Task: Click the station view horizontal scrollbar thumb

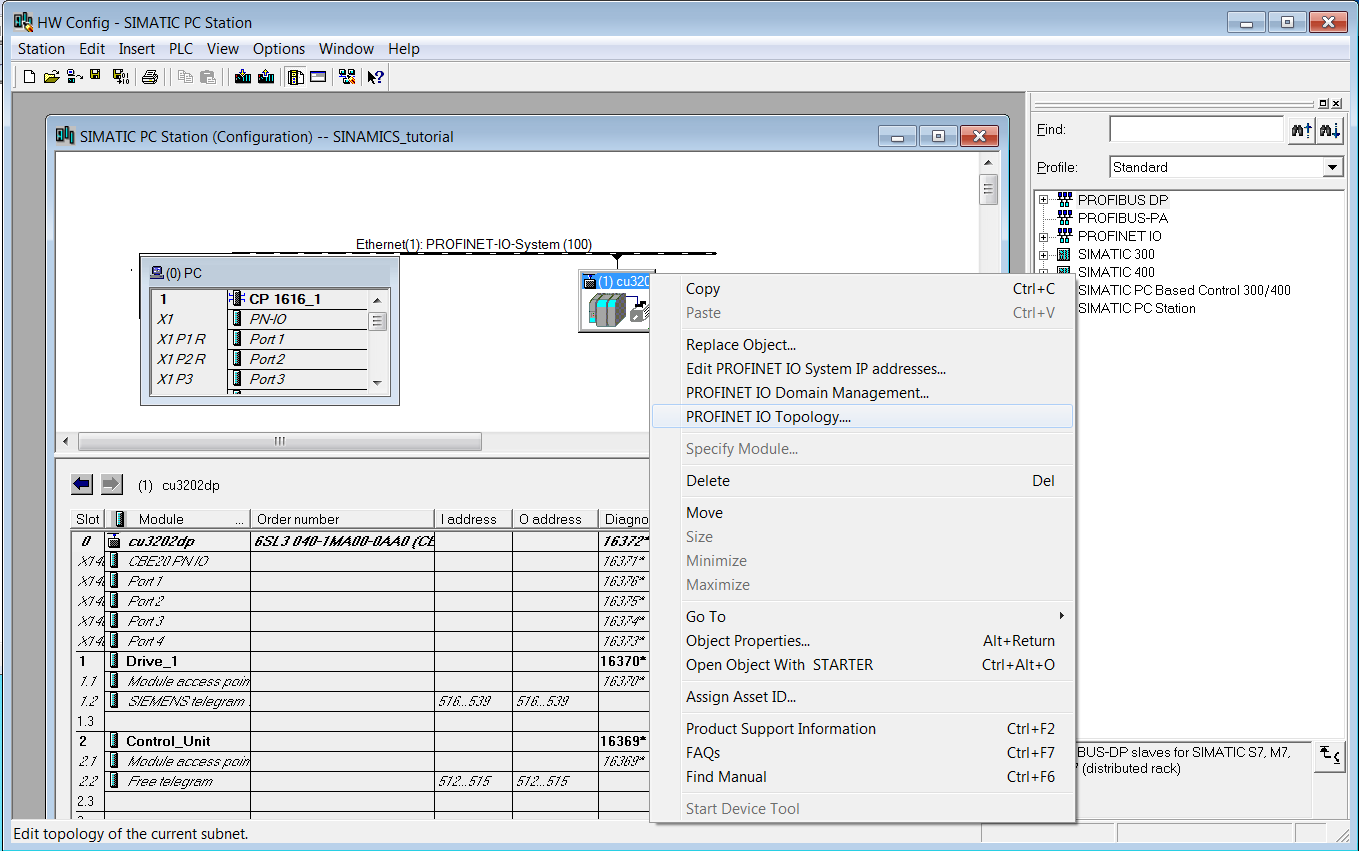Action: coord(280,441)
